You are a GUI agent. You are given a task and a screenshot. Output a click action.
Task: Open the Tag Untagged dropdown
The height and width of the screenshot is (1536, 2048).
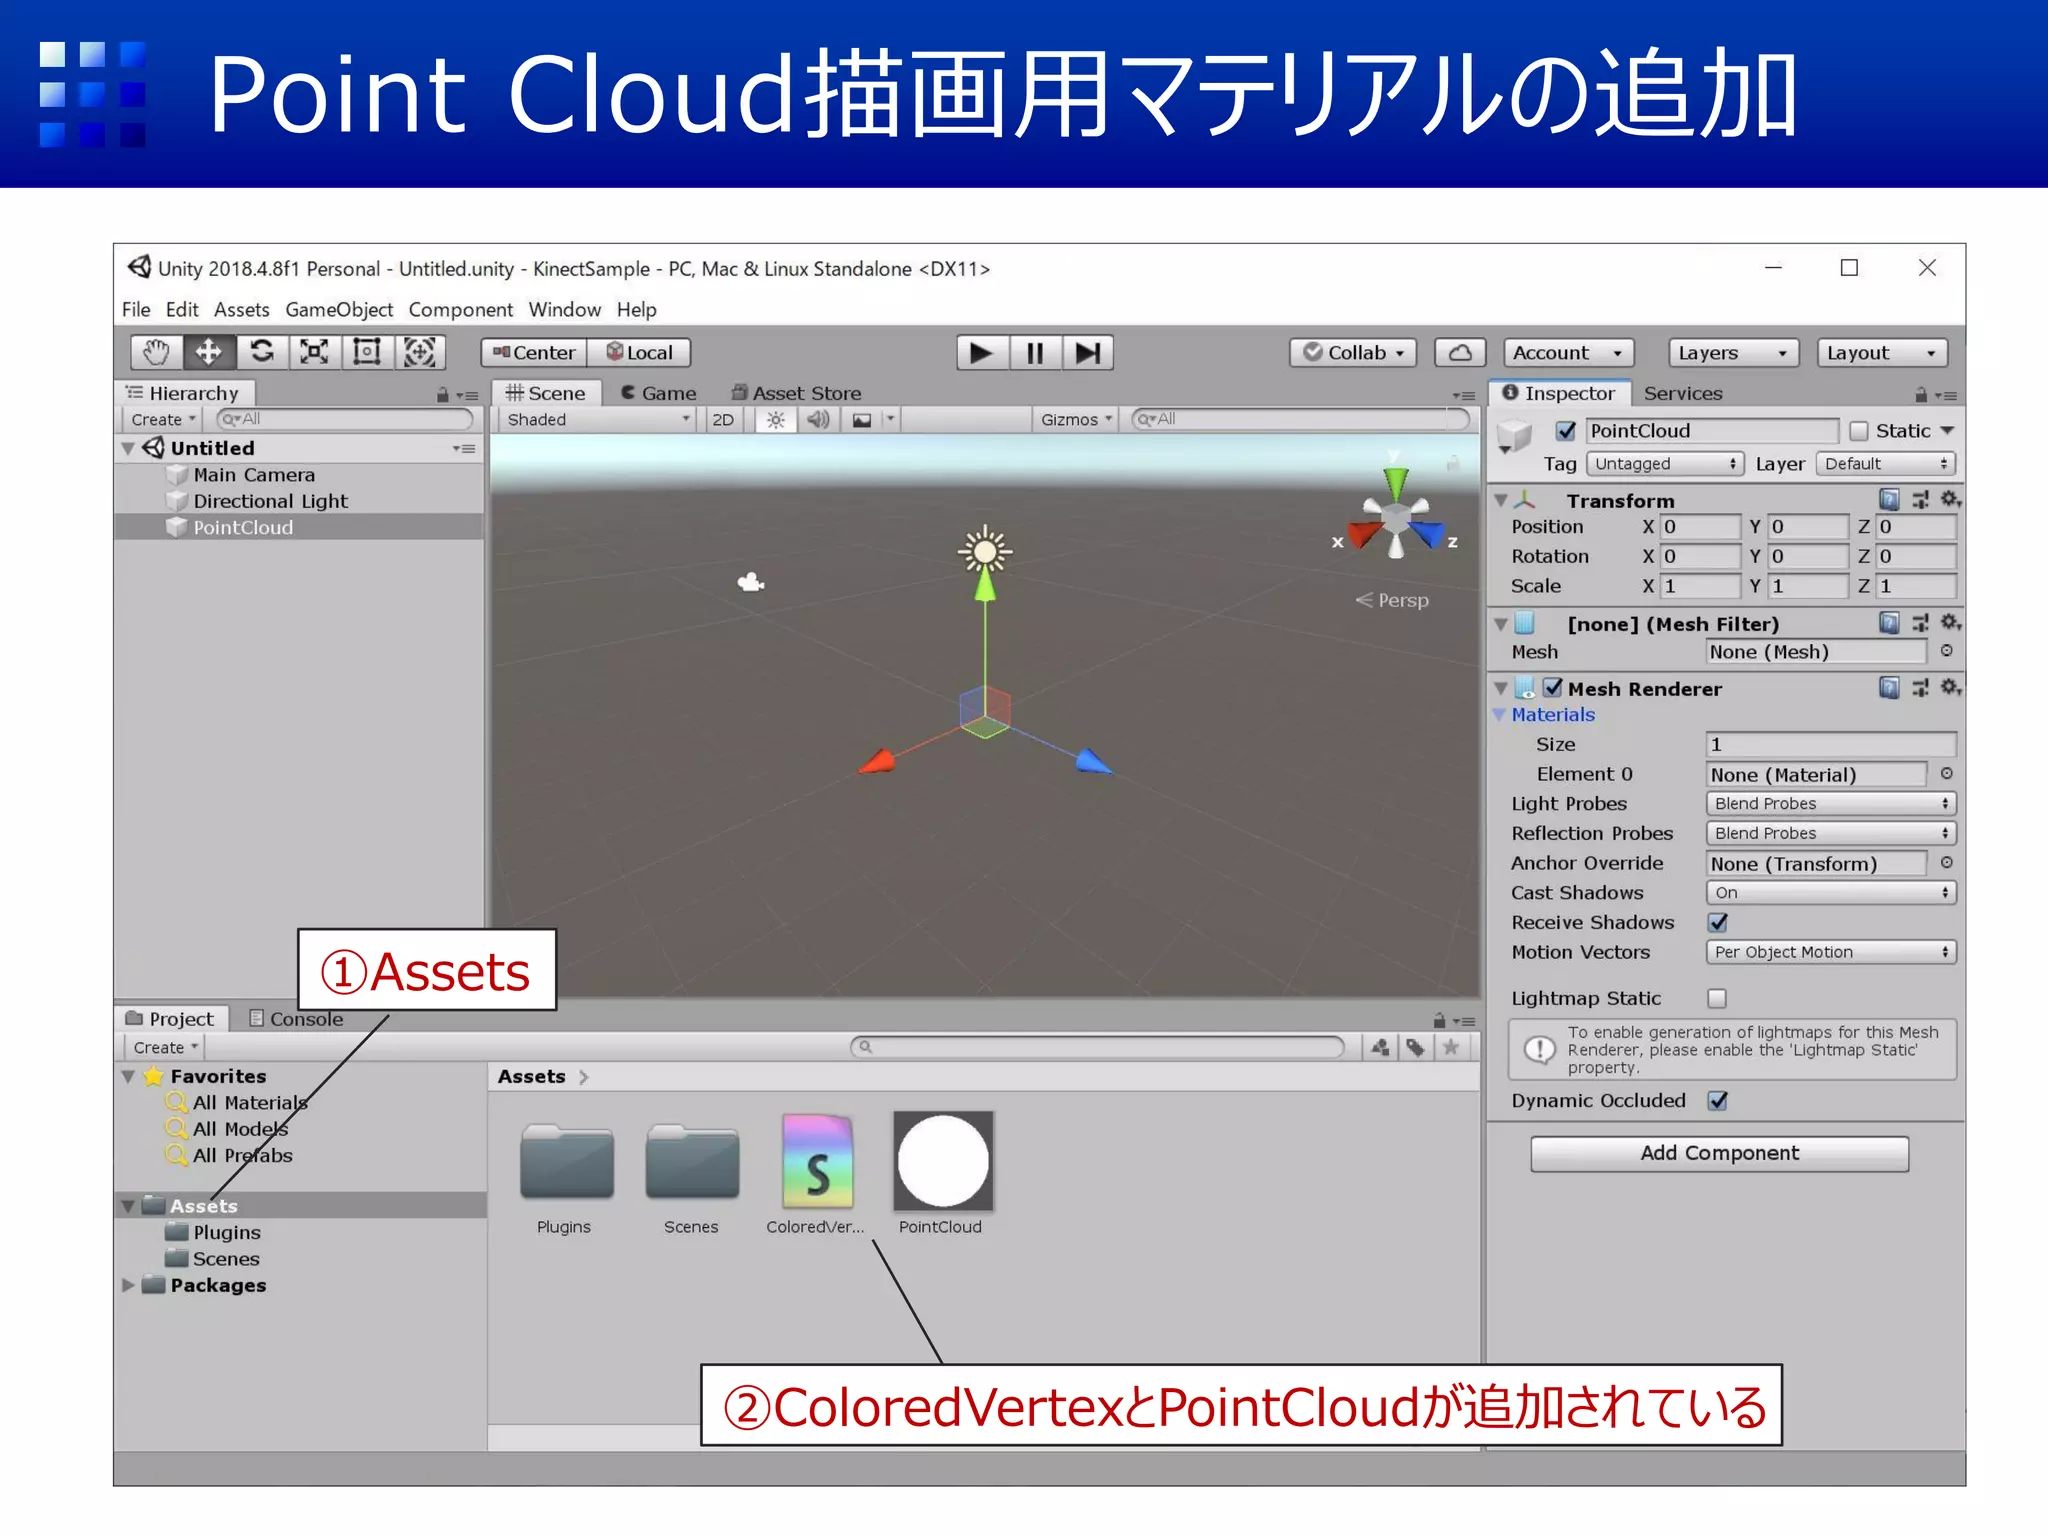tap(1664, 464)
